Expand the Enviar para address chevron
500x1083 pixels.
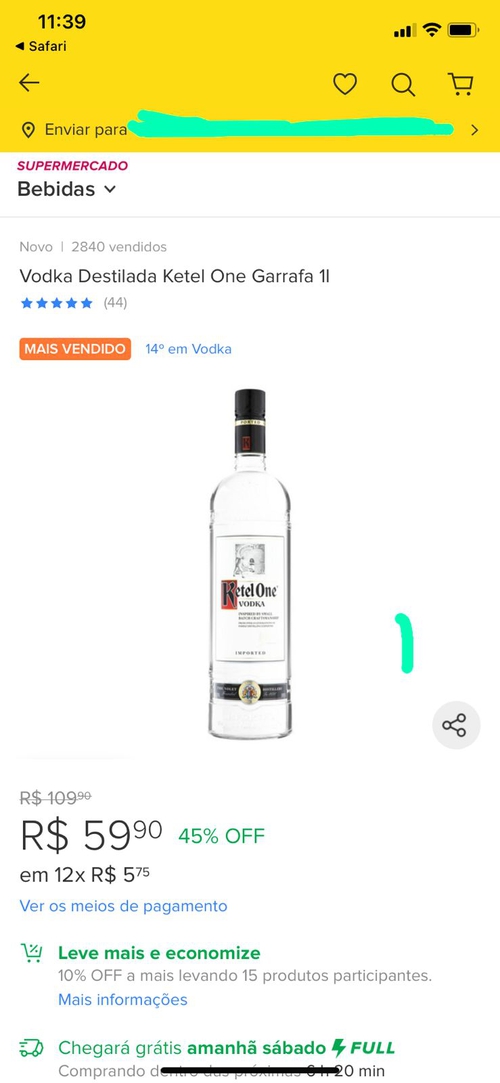[x=474, y=129]
